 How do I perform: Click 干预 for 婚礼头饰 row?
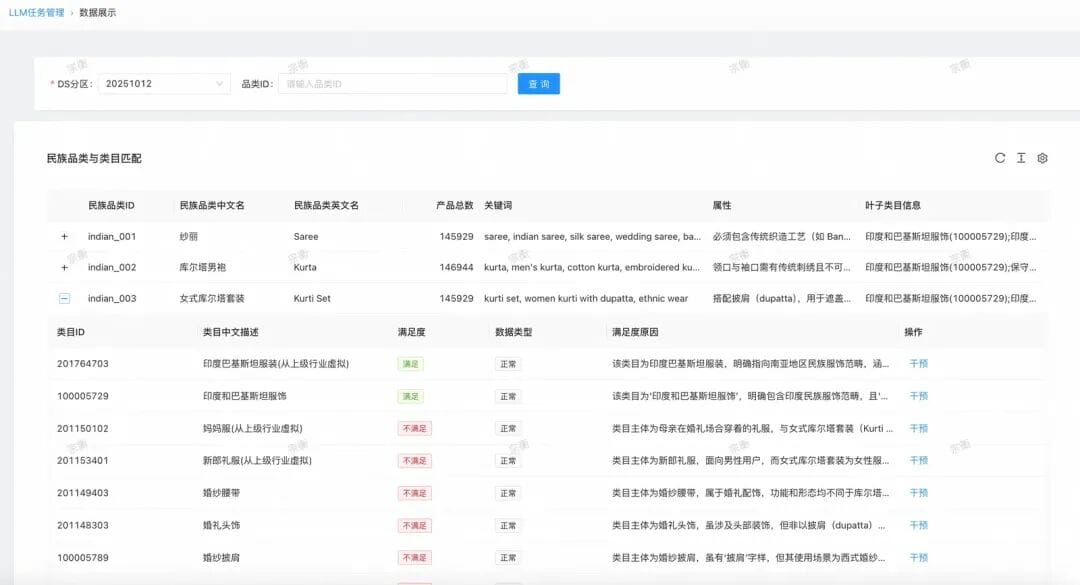[x=919, y=525]
